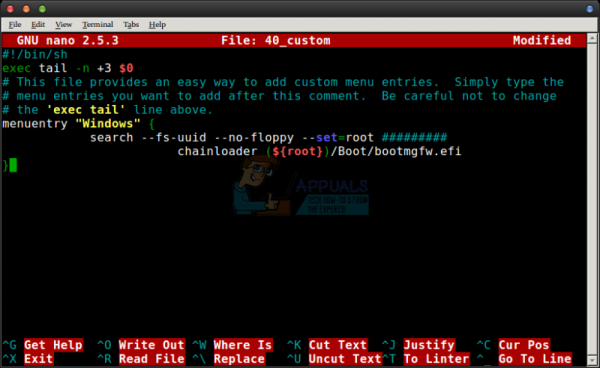Click the 'Exit' shortcut label
The width and height of the screenshot is (600, 368).
39,359
